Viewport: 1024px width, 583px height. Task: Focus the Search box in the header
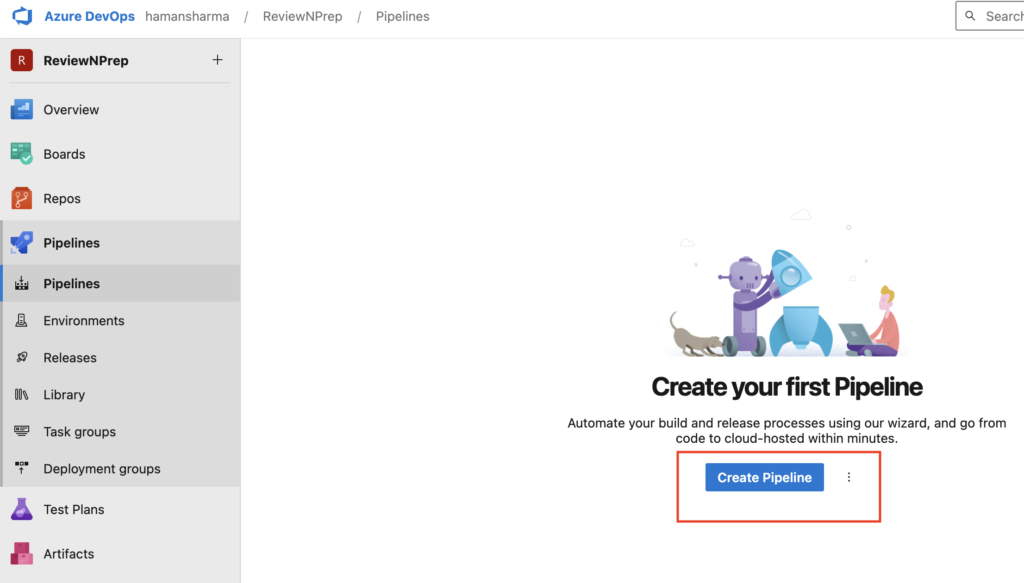coord(990,16)
